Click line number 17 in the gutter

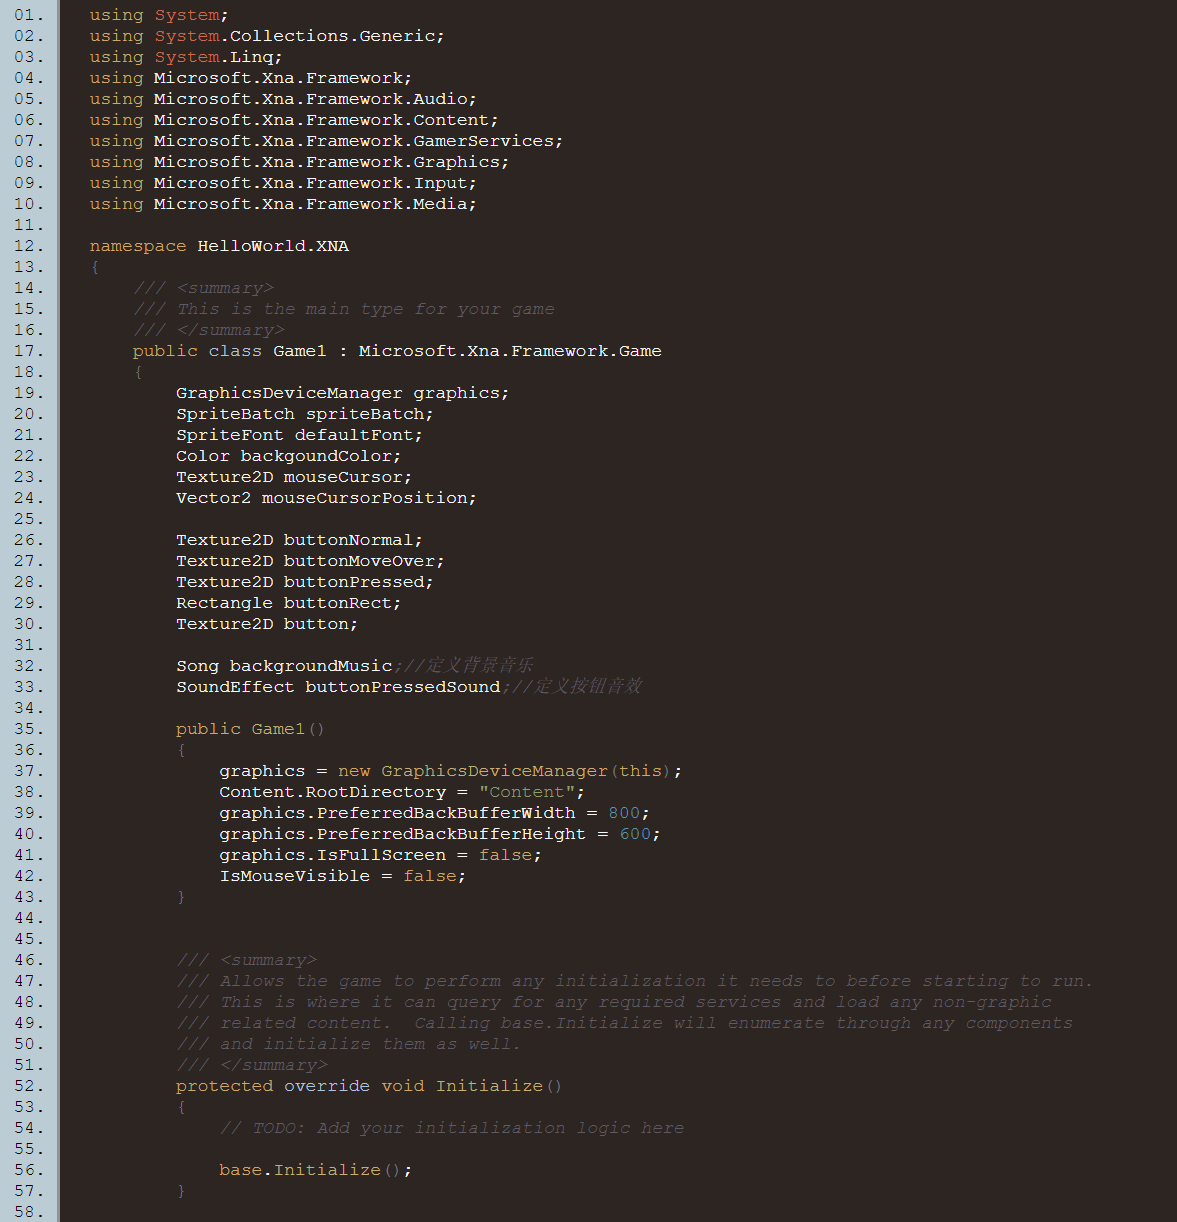point(29,351)
